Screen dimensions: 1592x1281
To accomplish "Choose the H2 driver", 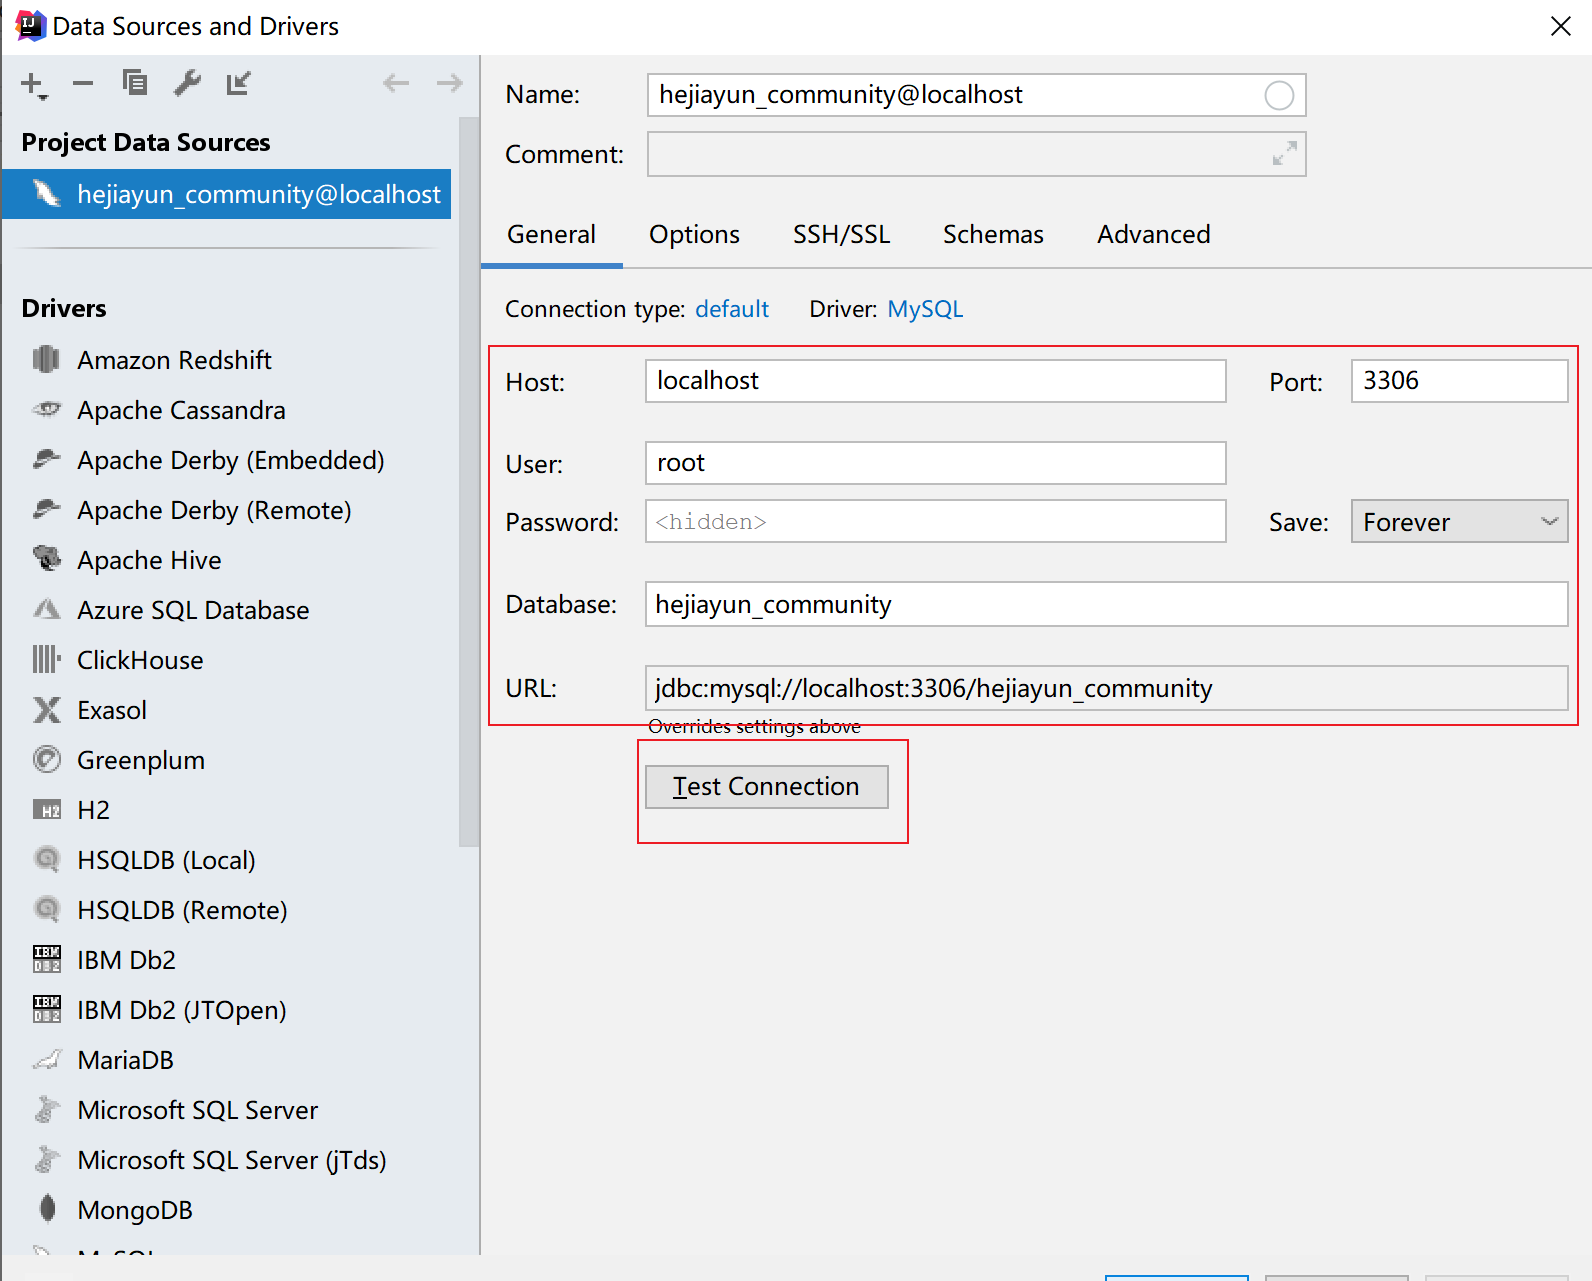I will coord(93,810).
